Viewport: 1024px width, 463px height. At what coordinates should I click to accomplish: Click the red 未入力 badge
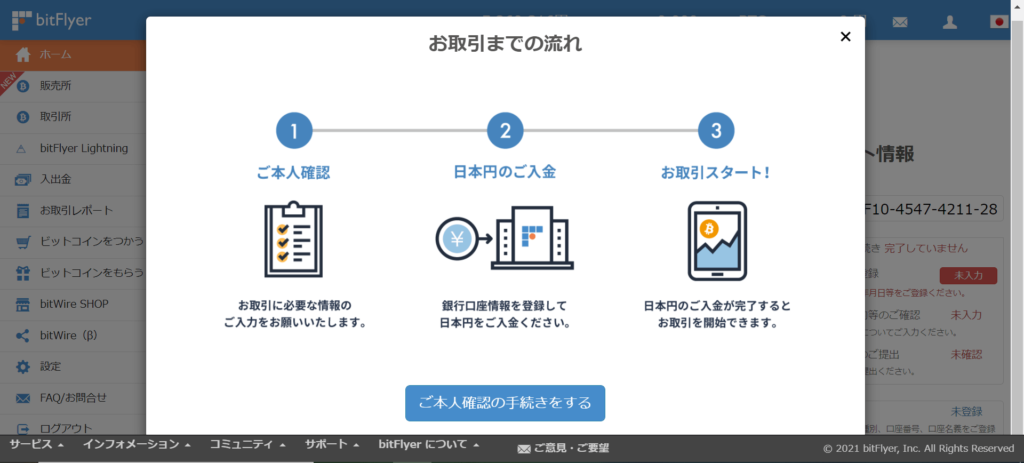tap(968, 276)
